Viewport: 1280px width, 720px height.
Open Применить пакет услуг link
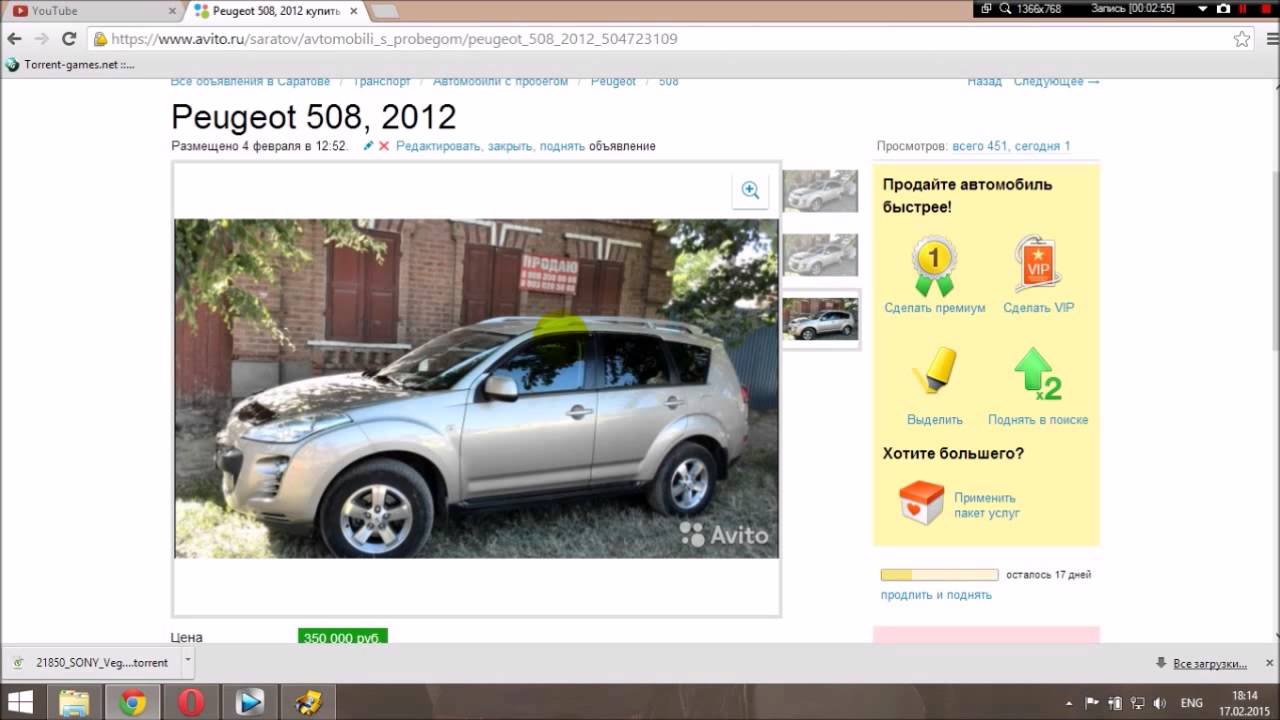[x=986, y=505]
